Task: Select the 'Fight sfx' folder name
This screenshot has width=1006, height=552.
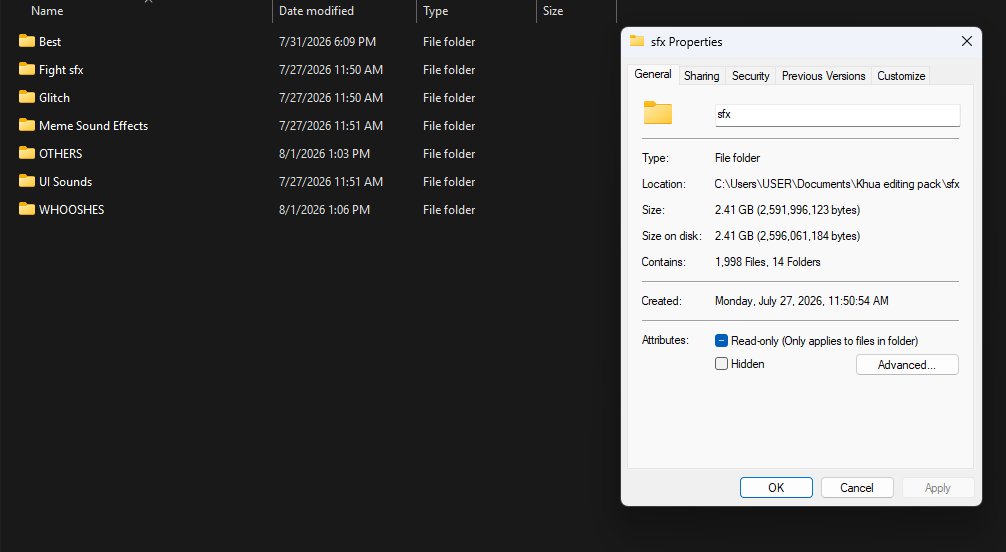Action: click(61, 69)
